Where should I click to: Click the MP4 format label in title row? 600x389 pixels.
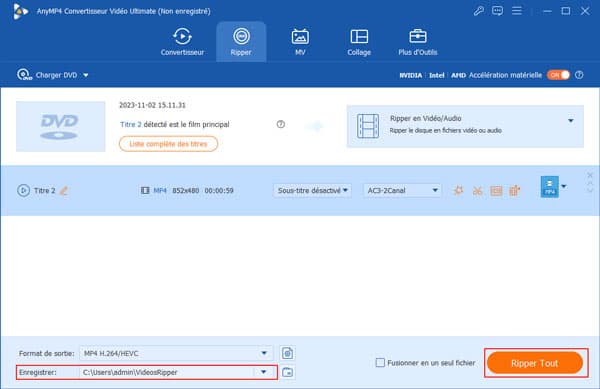tap(160, 190)
